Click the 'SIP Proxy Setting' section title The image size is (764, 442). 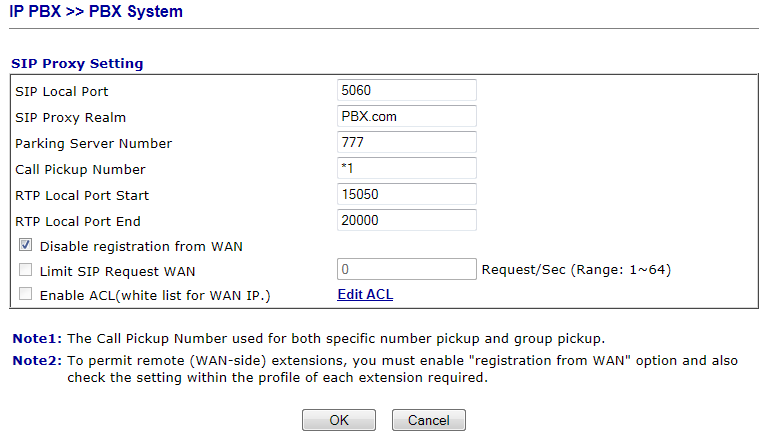pos(77,64)
